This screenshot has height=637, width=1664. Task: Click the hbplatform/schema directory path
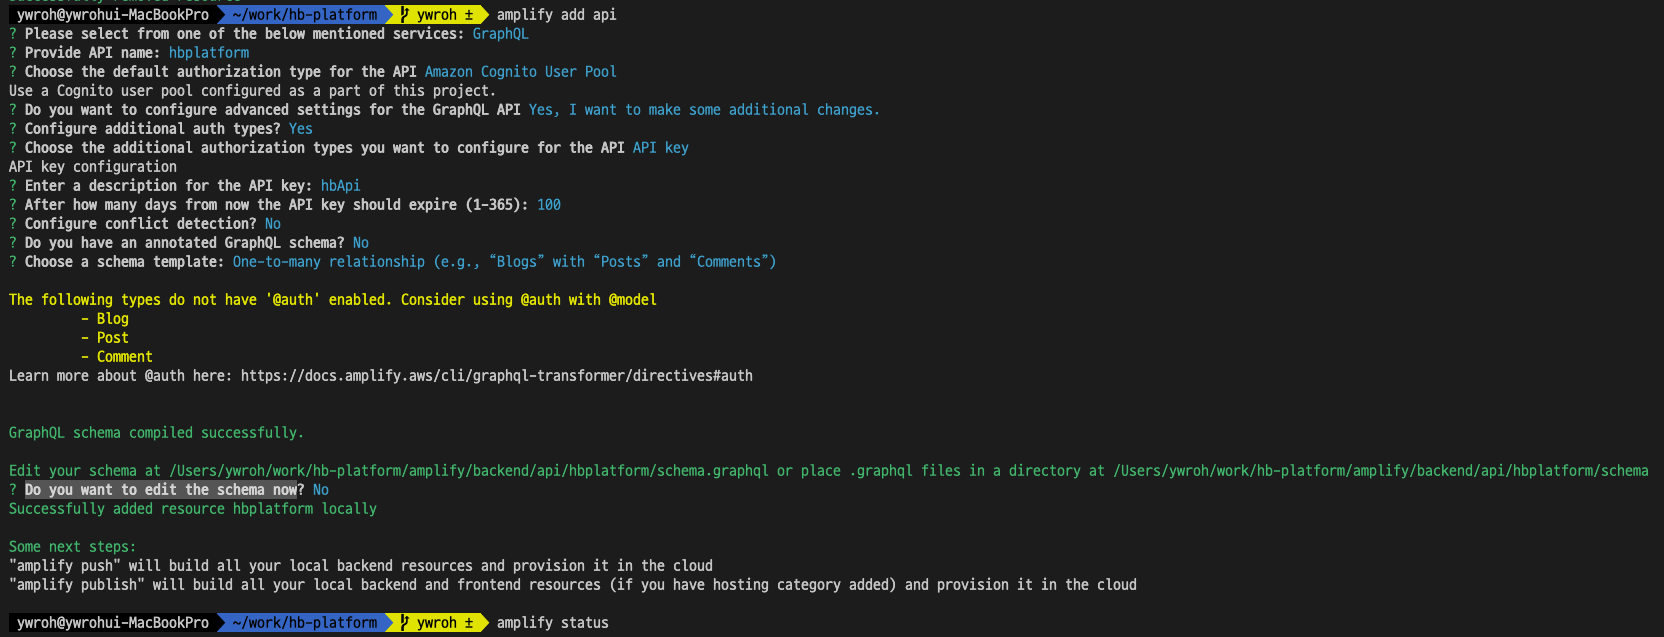1381,471
